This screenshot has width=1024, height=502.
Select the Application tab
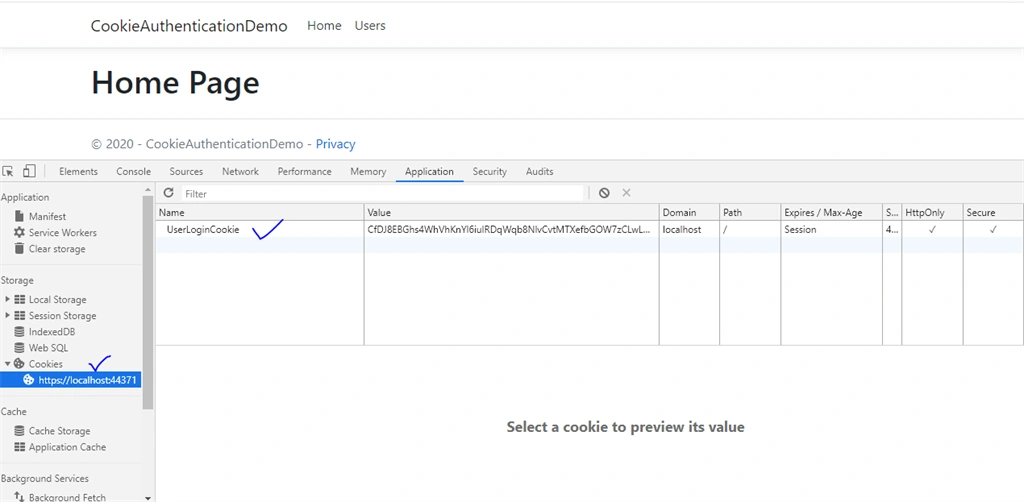coord(429,172)
